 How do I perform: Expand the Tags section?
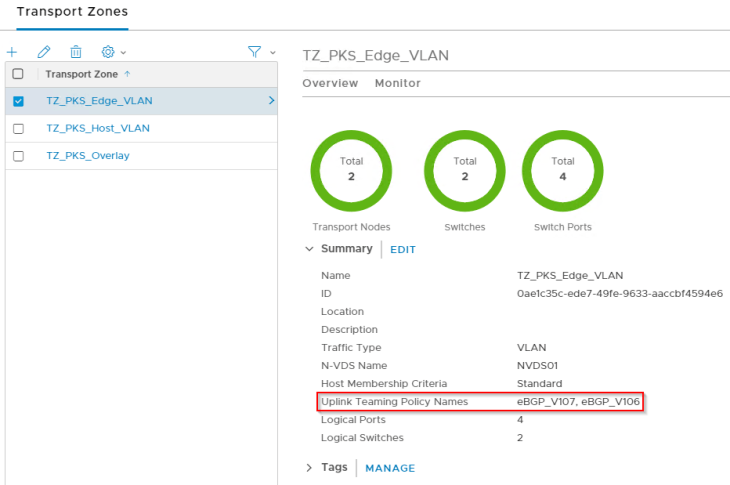pyautogui.click(x=309, y=468)
